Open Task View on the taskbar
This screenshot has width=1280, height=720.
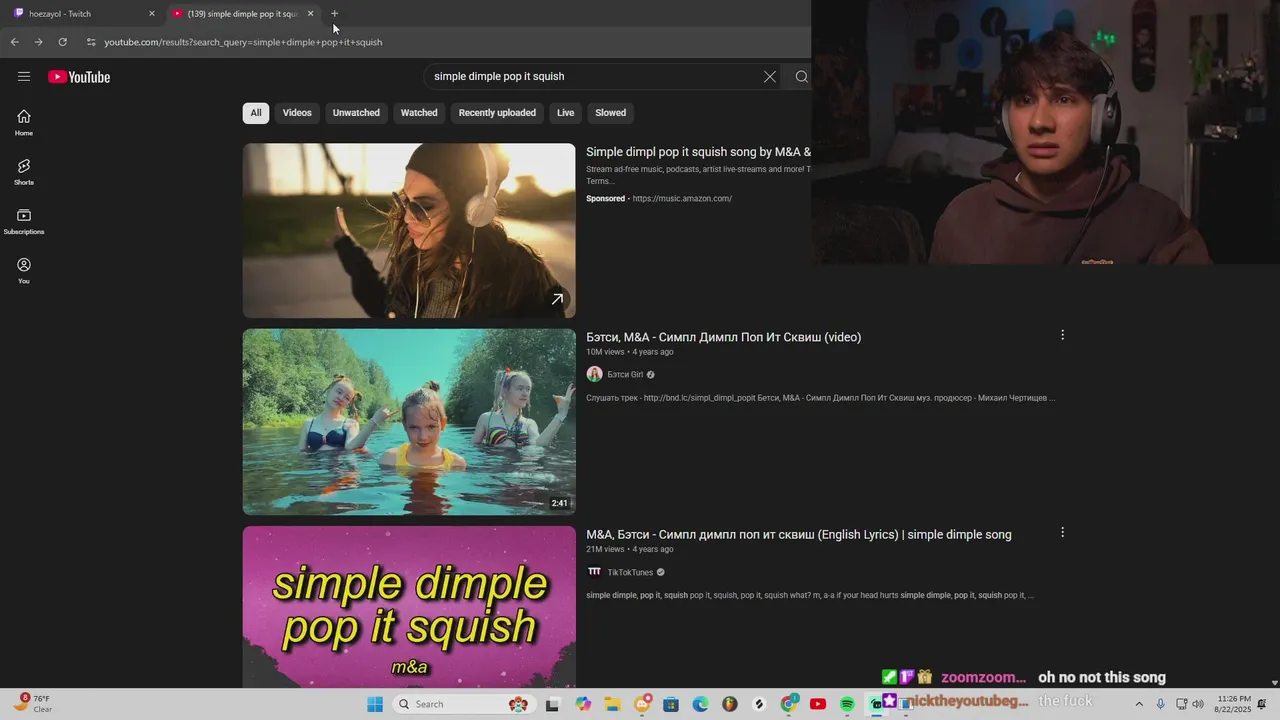point(551,704)
